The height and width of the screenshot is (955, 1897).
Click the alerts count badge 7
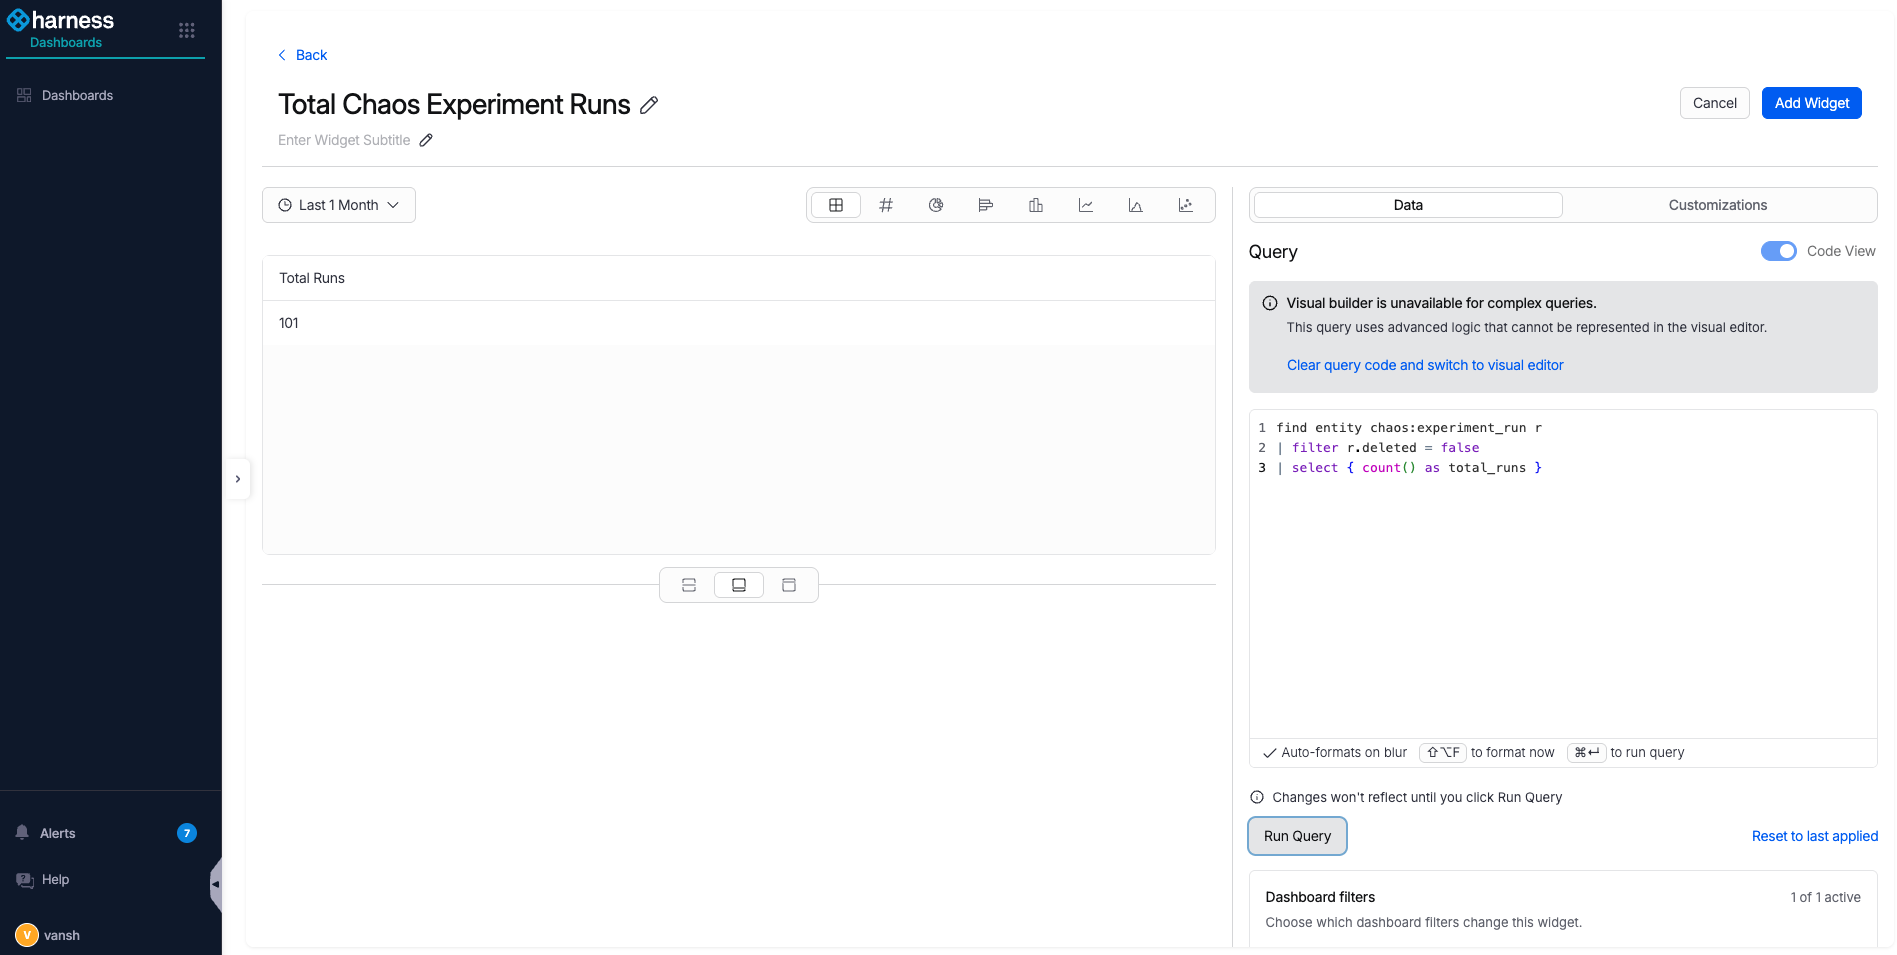click(187, 833)
